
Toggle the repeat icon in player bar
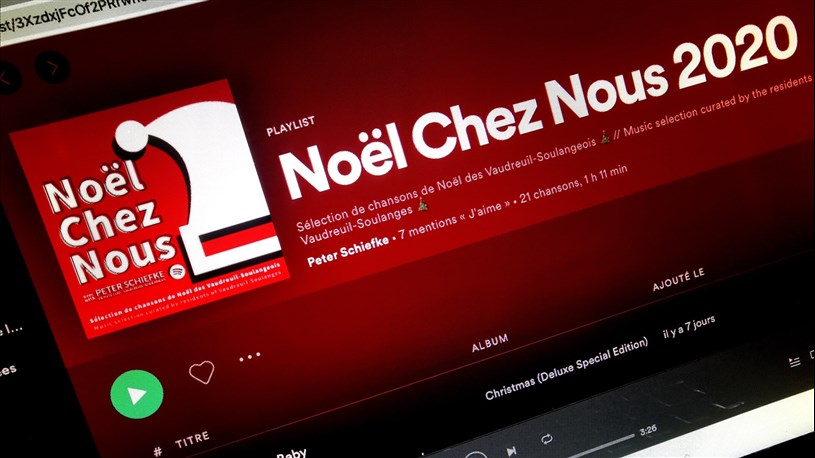[546, 439]
